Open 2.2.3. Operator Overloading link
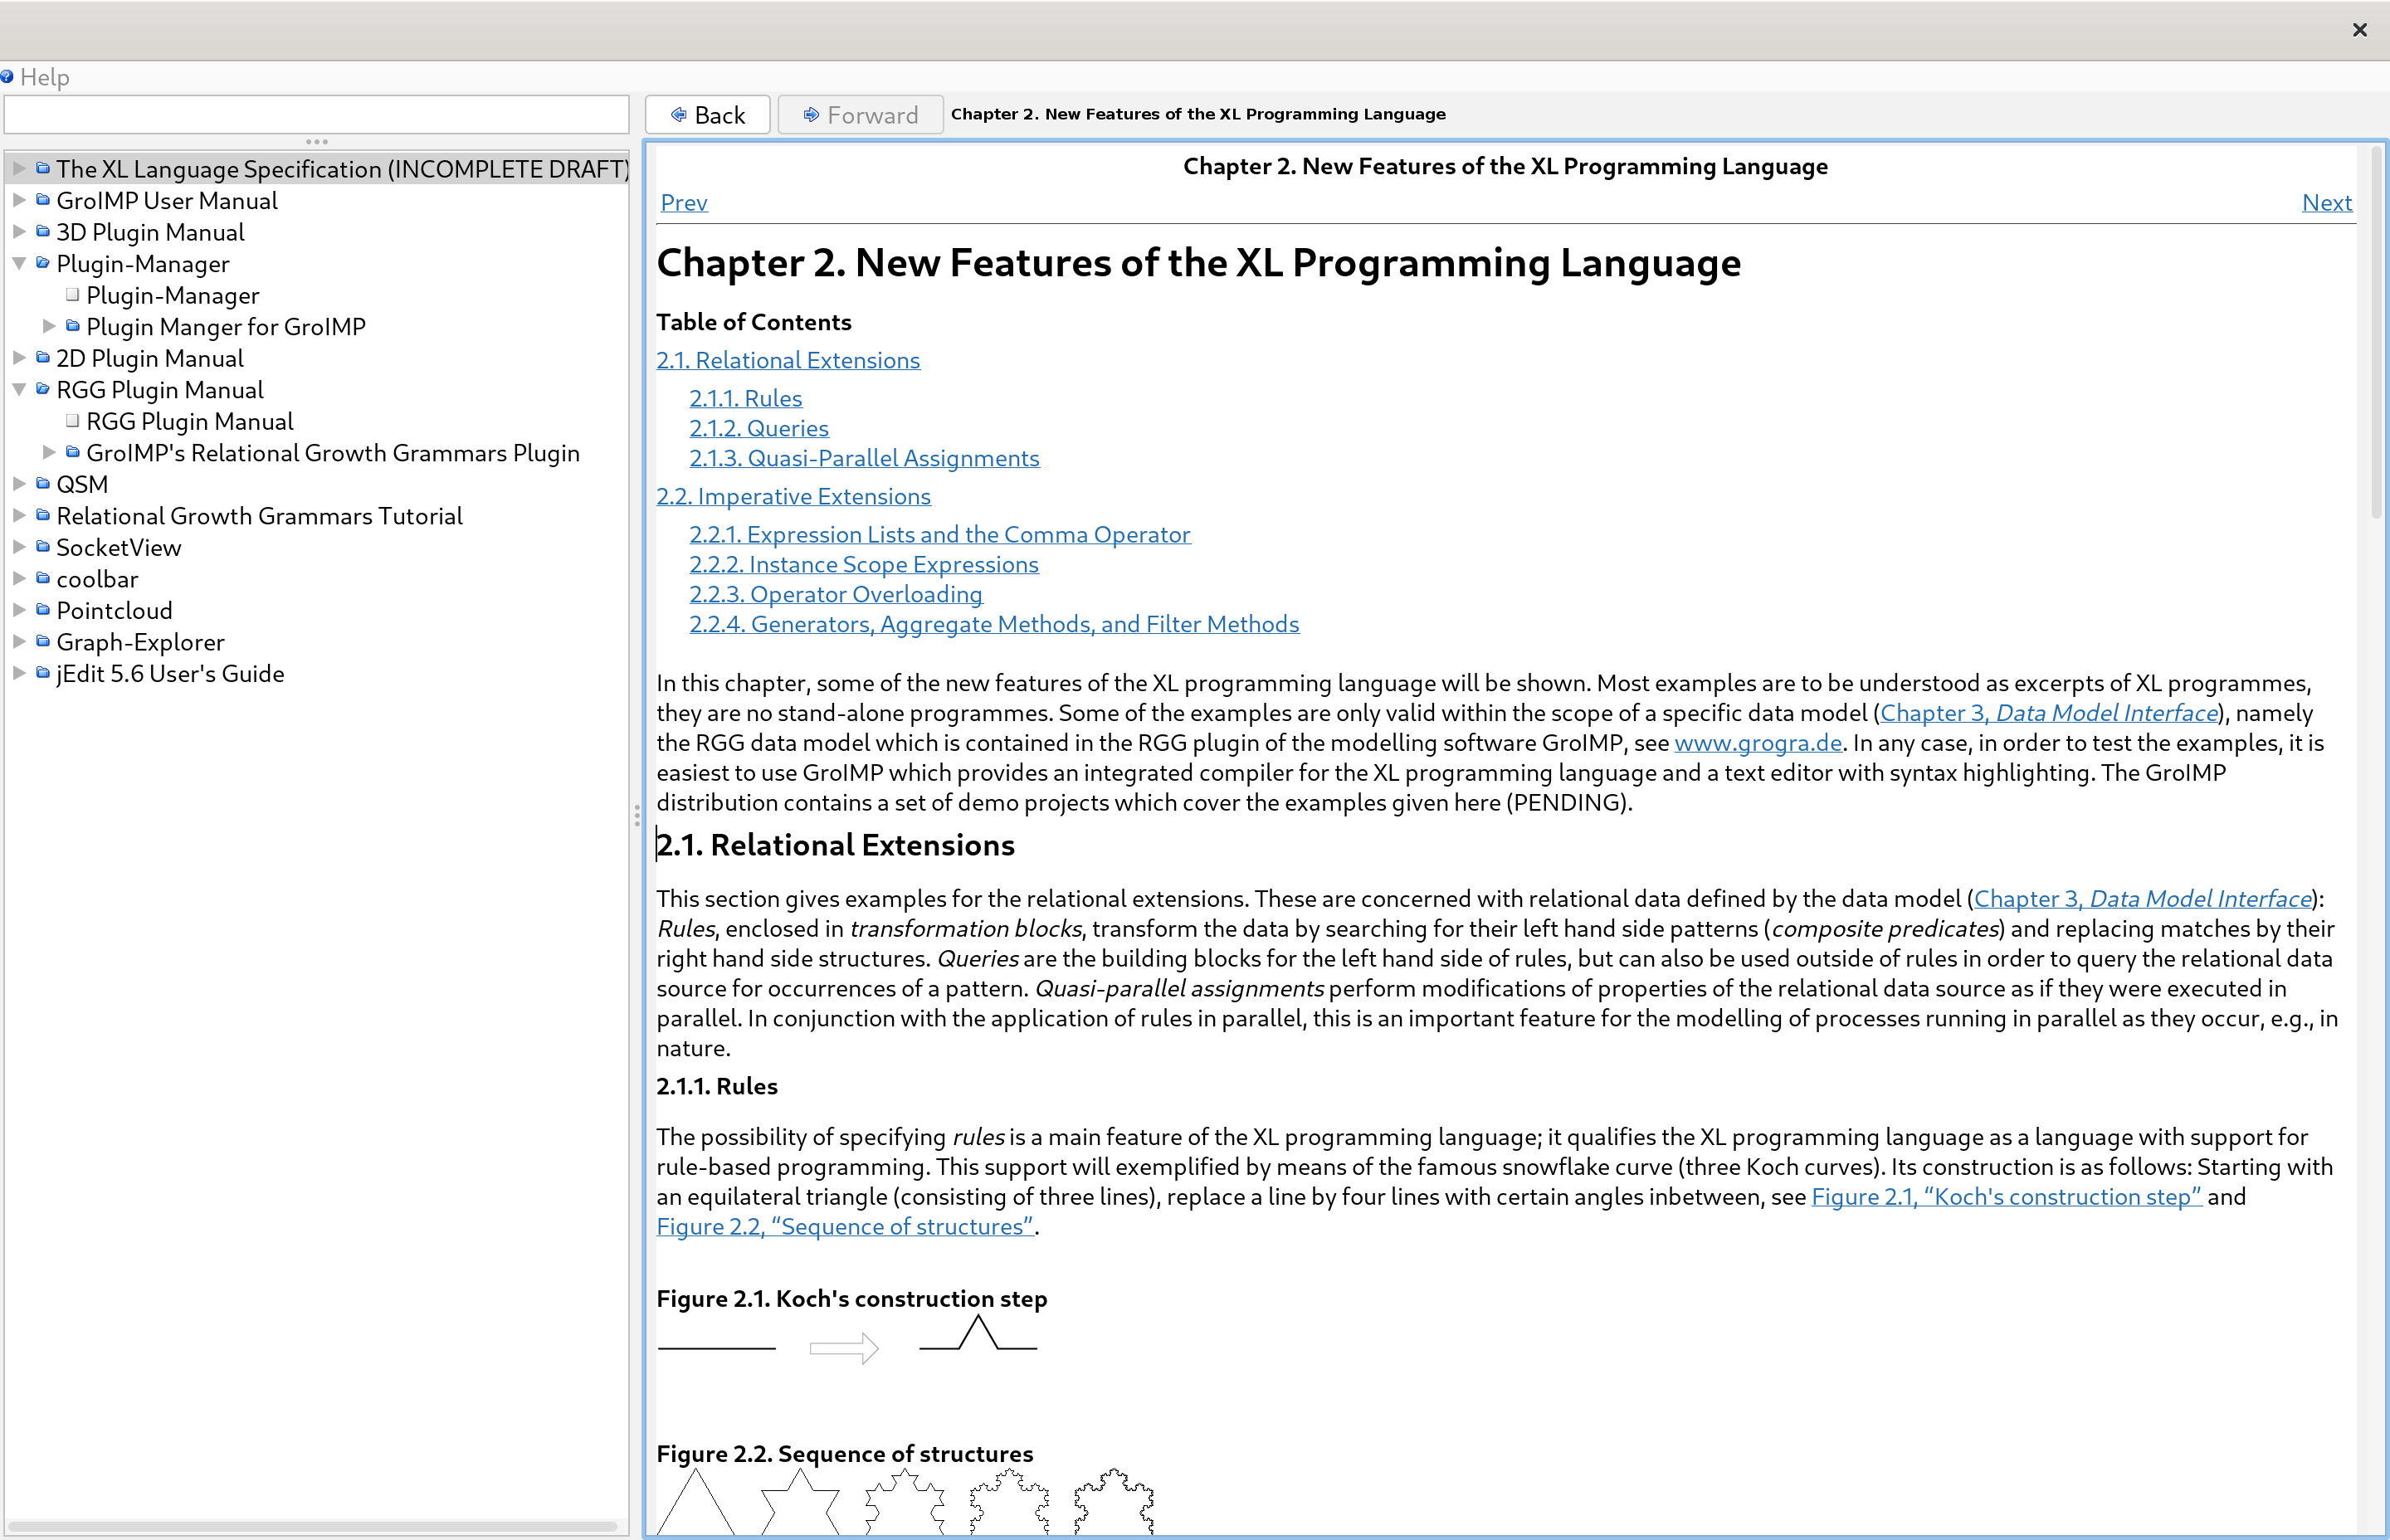The height and width of the screenshot is (1540, 2390). (x=835, y=594)
